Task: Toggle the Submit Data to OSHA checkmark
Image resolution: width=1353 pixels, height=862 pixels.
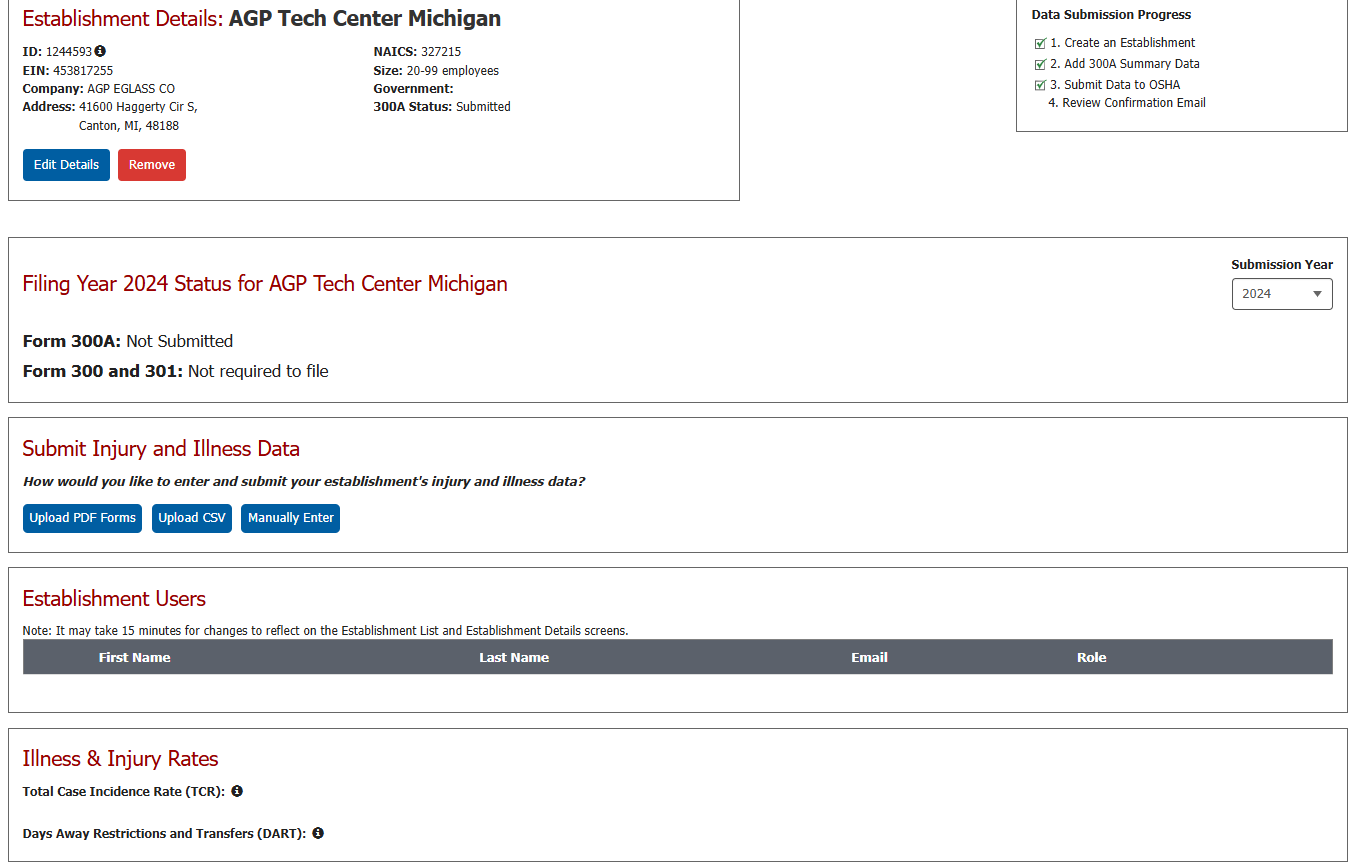Action: pyautogui.click(x=1040, y=85)
